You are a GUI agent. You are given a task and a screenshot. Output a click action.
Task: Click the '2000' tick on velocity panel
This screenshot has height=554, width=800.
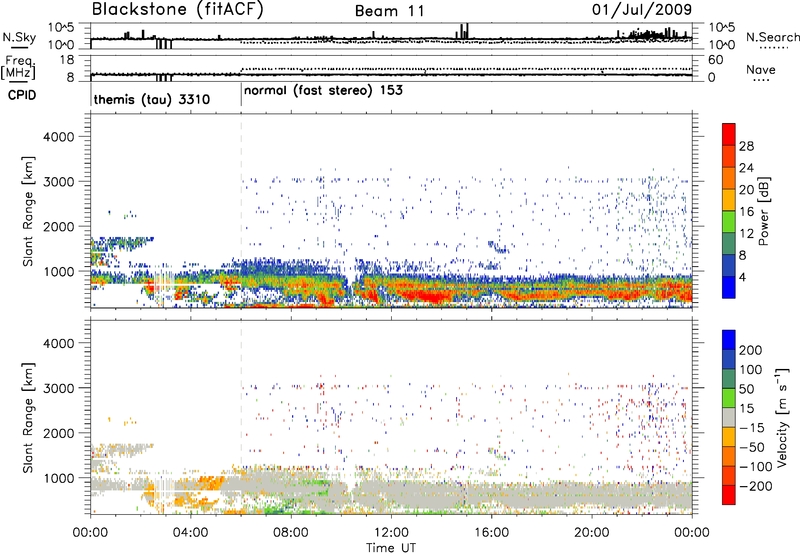(x=59, y=433)
